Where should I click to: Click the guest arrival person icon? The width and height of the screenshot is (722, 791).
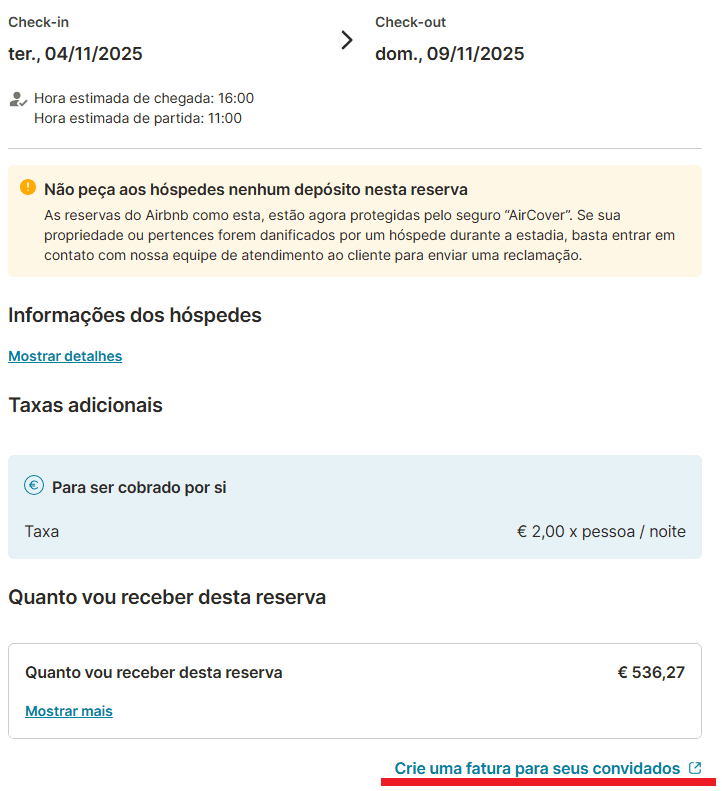pyautogui.click(x=17, y=99)
